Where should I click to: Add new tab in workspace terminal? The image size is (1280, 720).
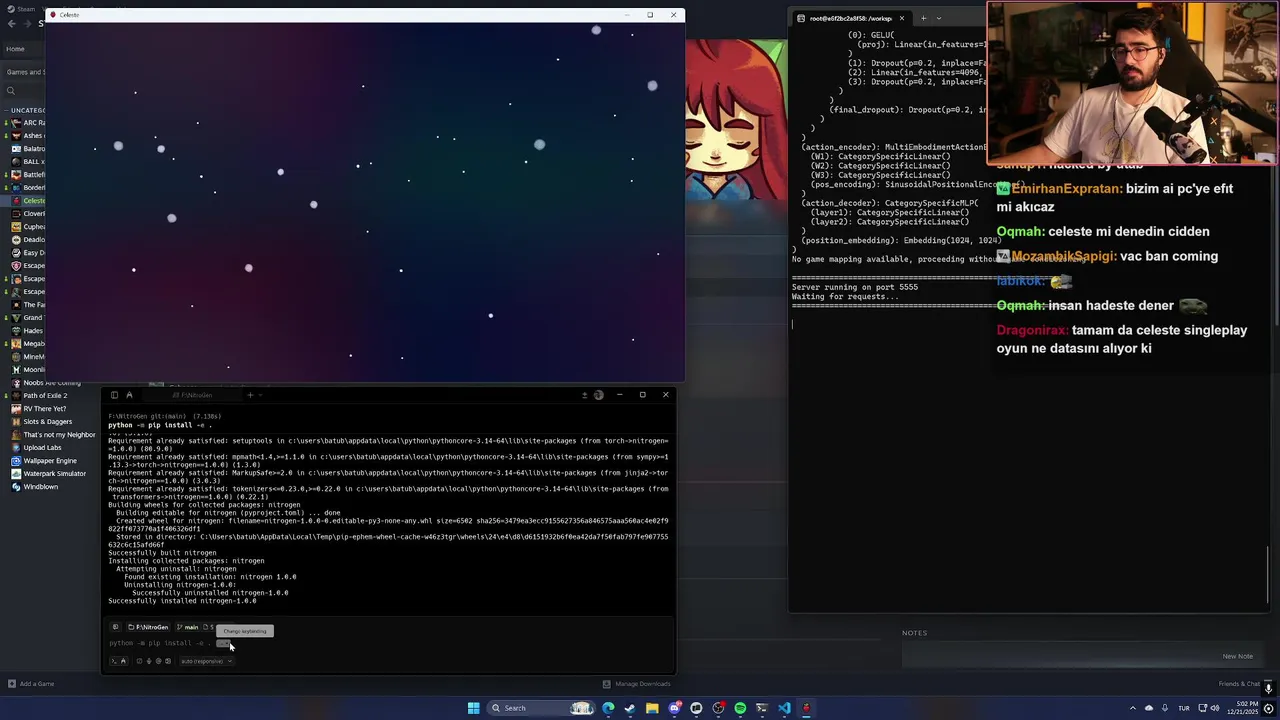coord(923,18)
